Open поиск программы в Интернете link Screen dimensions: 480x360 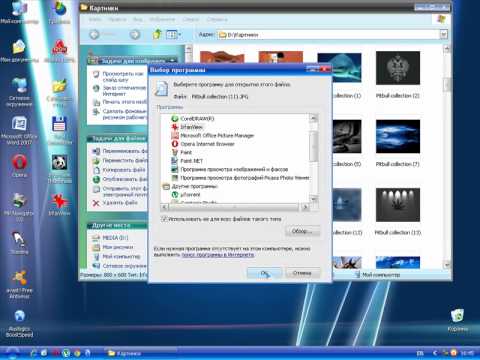click(x=218, y=255)
